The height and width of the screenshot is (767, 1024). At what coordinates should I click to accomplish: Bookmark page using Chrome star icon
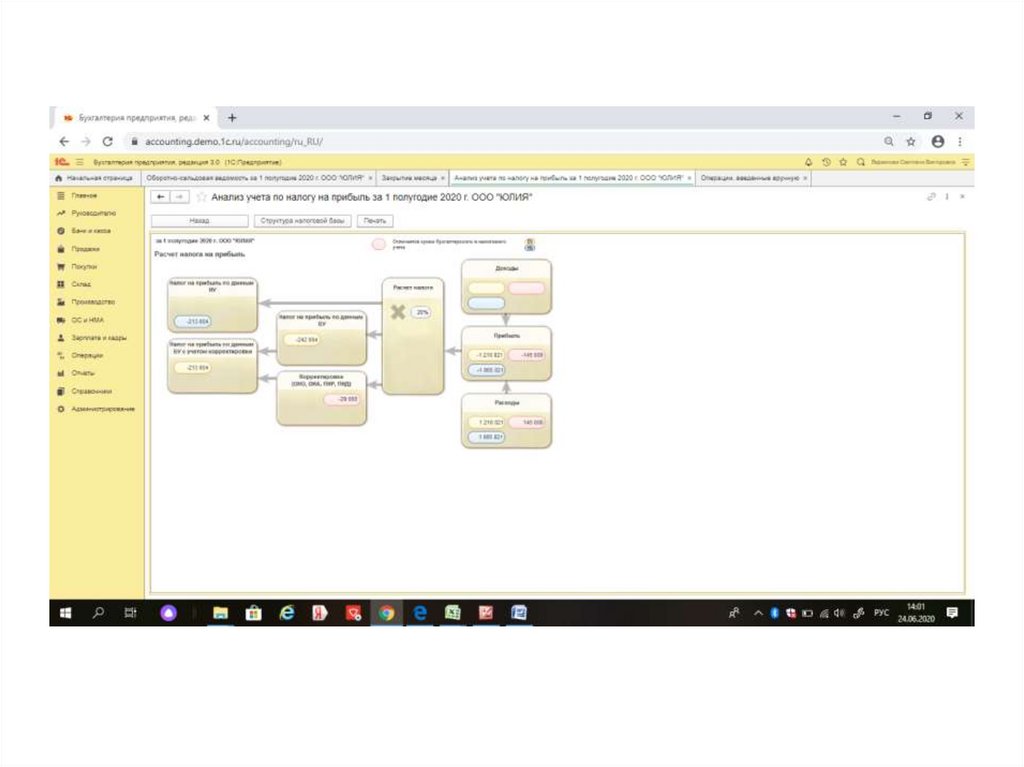[x=911, y=142]
